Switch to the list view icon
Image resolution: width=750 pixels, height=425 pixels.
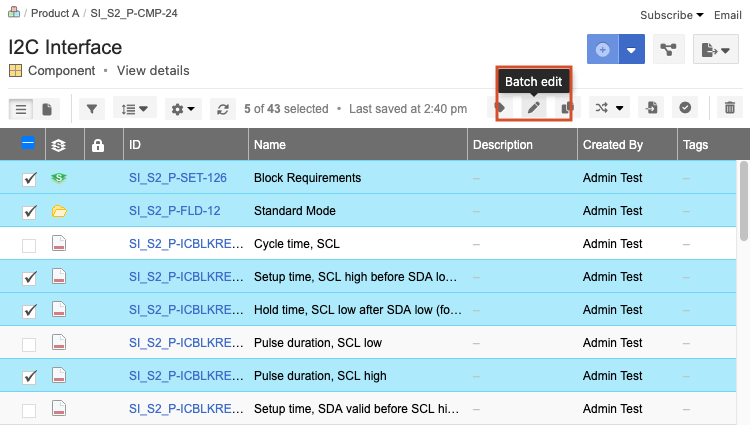point(20,108)
